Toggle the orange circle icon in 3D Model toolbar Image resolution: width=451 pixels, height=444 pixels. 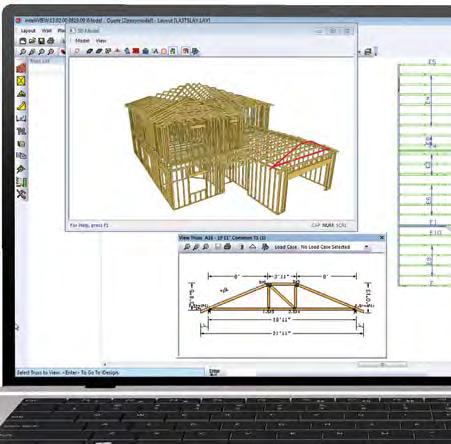click(x=164, y=51)
